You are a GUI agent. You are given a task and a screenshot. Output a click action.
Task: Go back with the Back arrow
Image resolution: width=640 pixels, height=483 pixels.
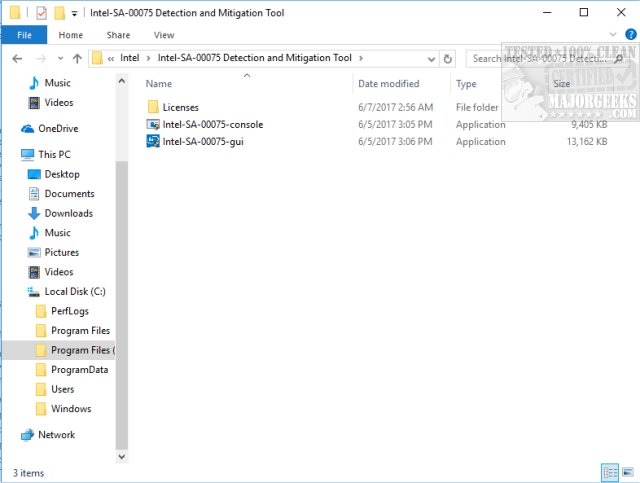coord(17,59)
